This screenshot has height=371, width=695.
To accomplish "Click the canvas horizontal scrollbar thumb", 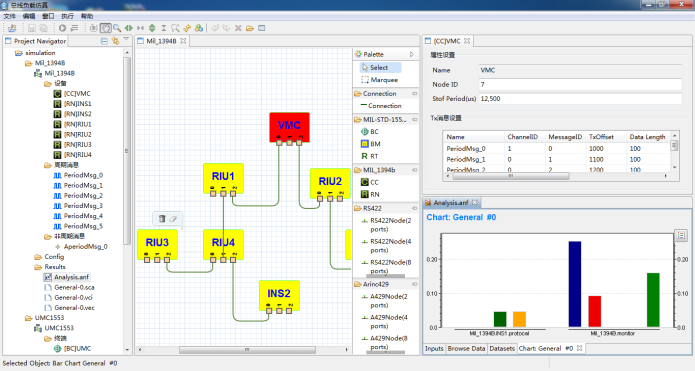I will 247,350.
